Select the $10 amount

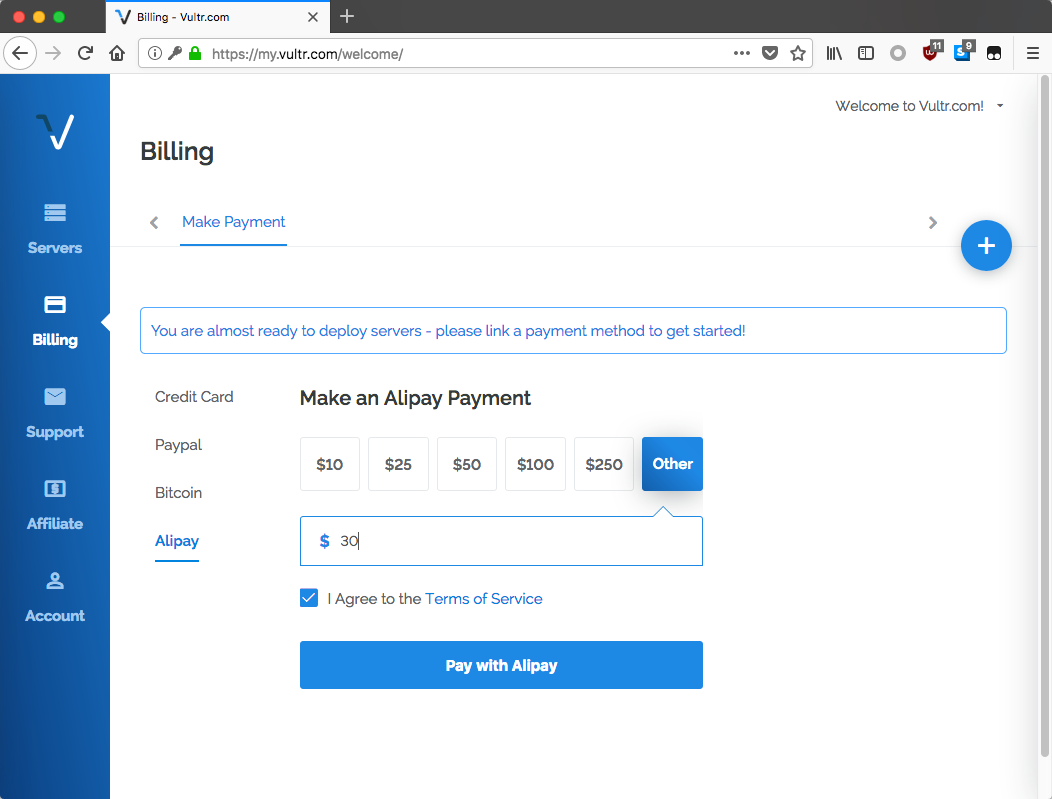[329, 464]
